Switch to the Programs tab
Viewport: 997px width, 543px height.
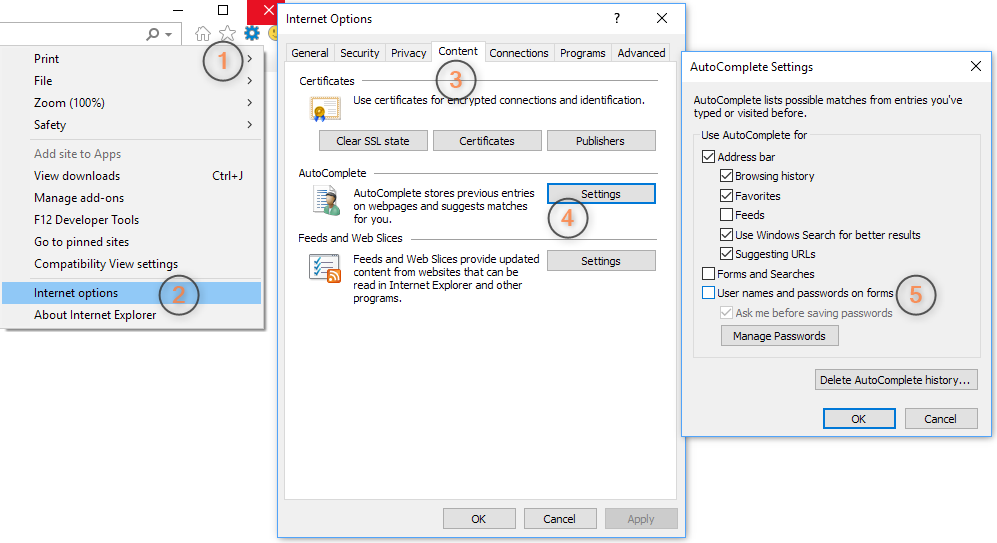(x=582, y=53)
